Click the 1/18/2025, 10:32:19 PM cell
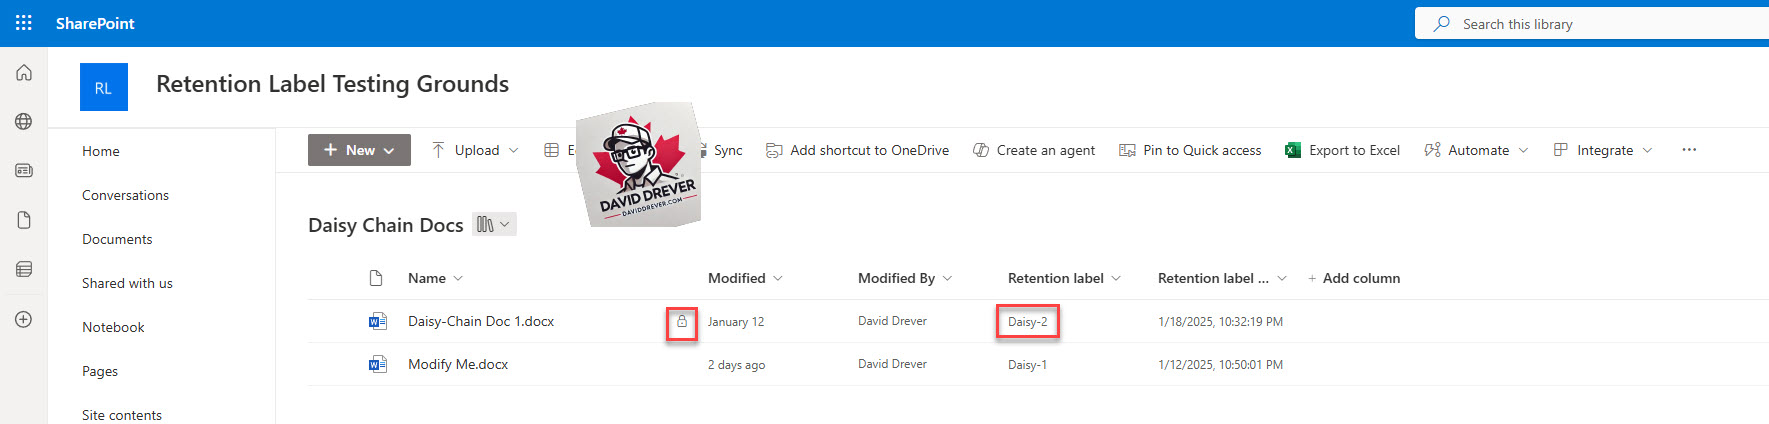This screenshot has width=1769, height=424. point(1220,322)
